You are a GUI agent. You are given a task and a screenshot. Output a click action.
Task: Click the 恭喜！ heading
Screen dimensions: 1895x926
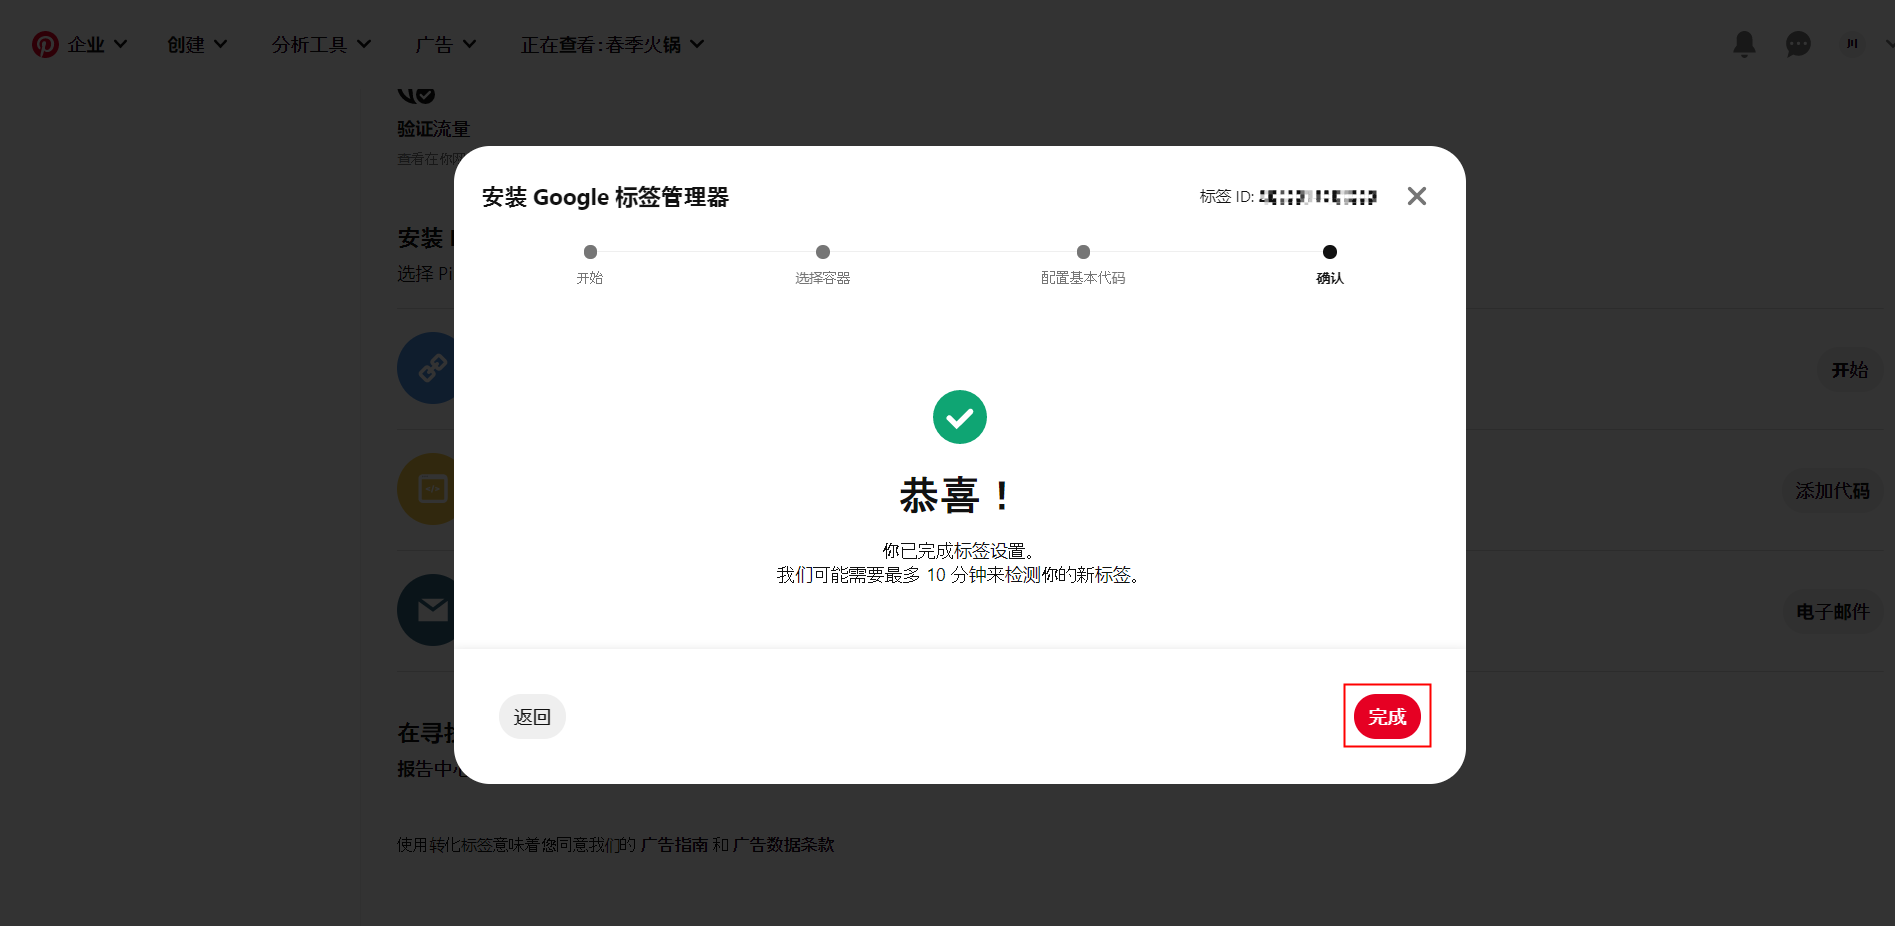coord(957,495)
